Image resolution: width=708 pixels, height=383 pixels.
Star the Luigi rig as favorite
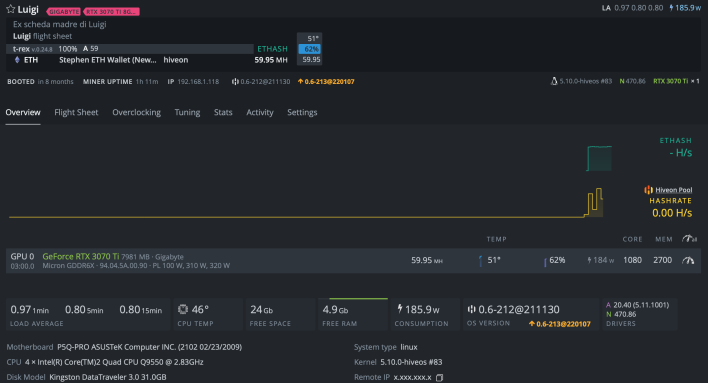(x=11, y=9)
